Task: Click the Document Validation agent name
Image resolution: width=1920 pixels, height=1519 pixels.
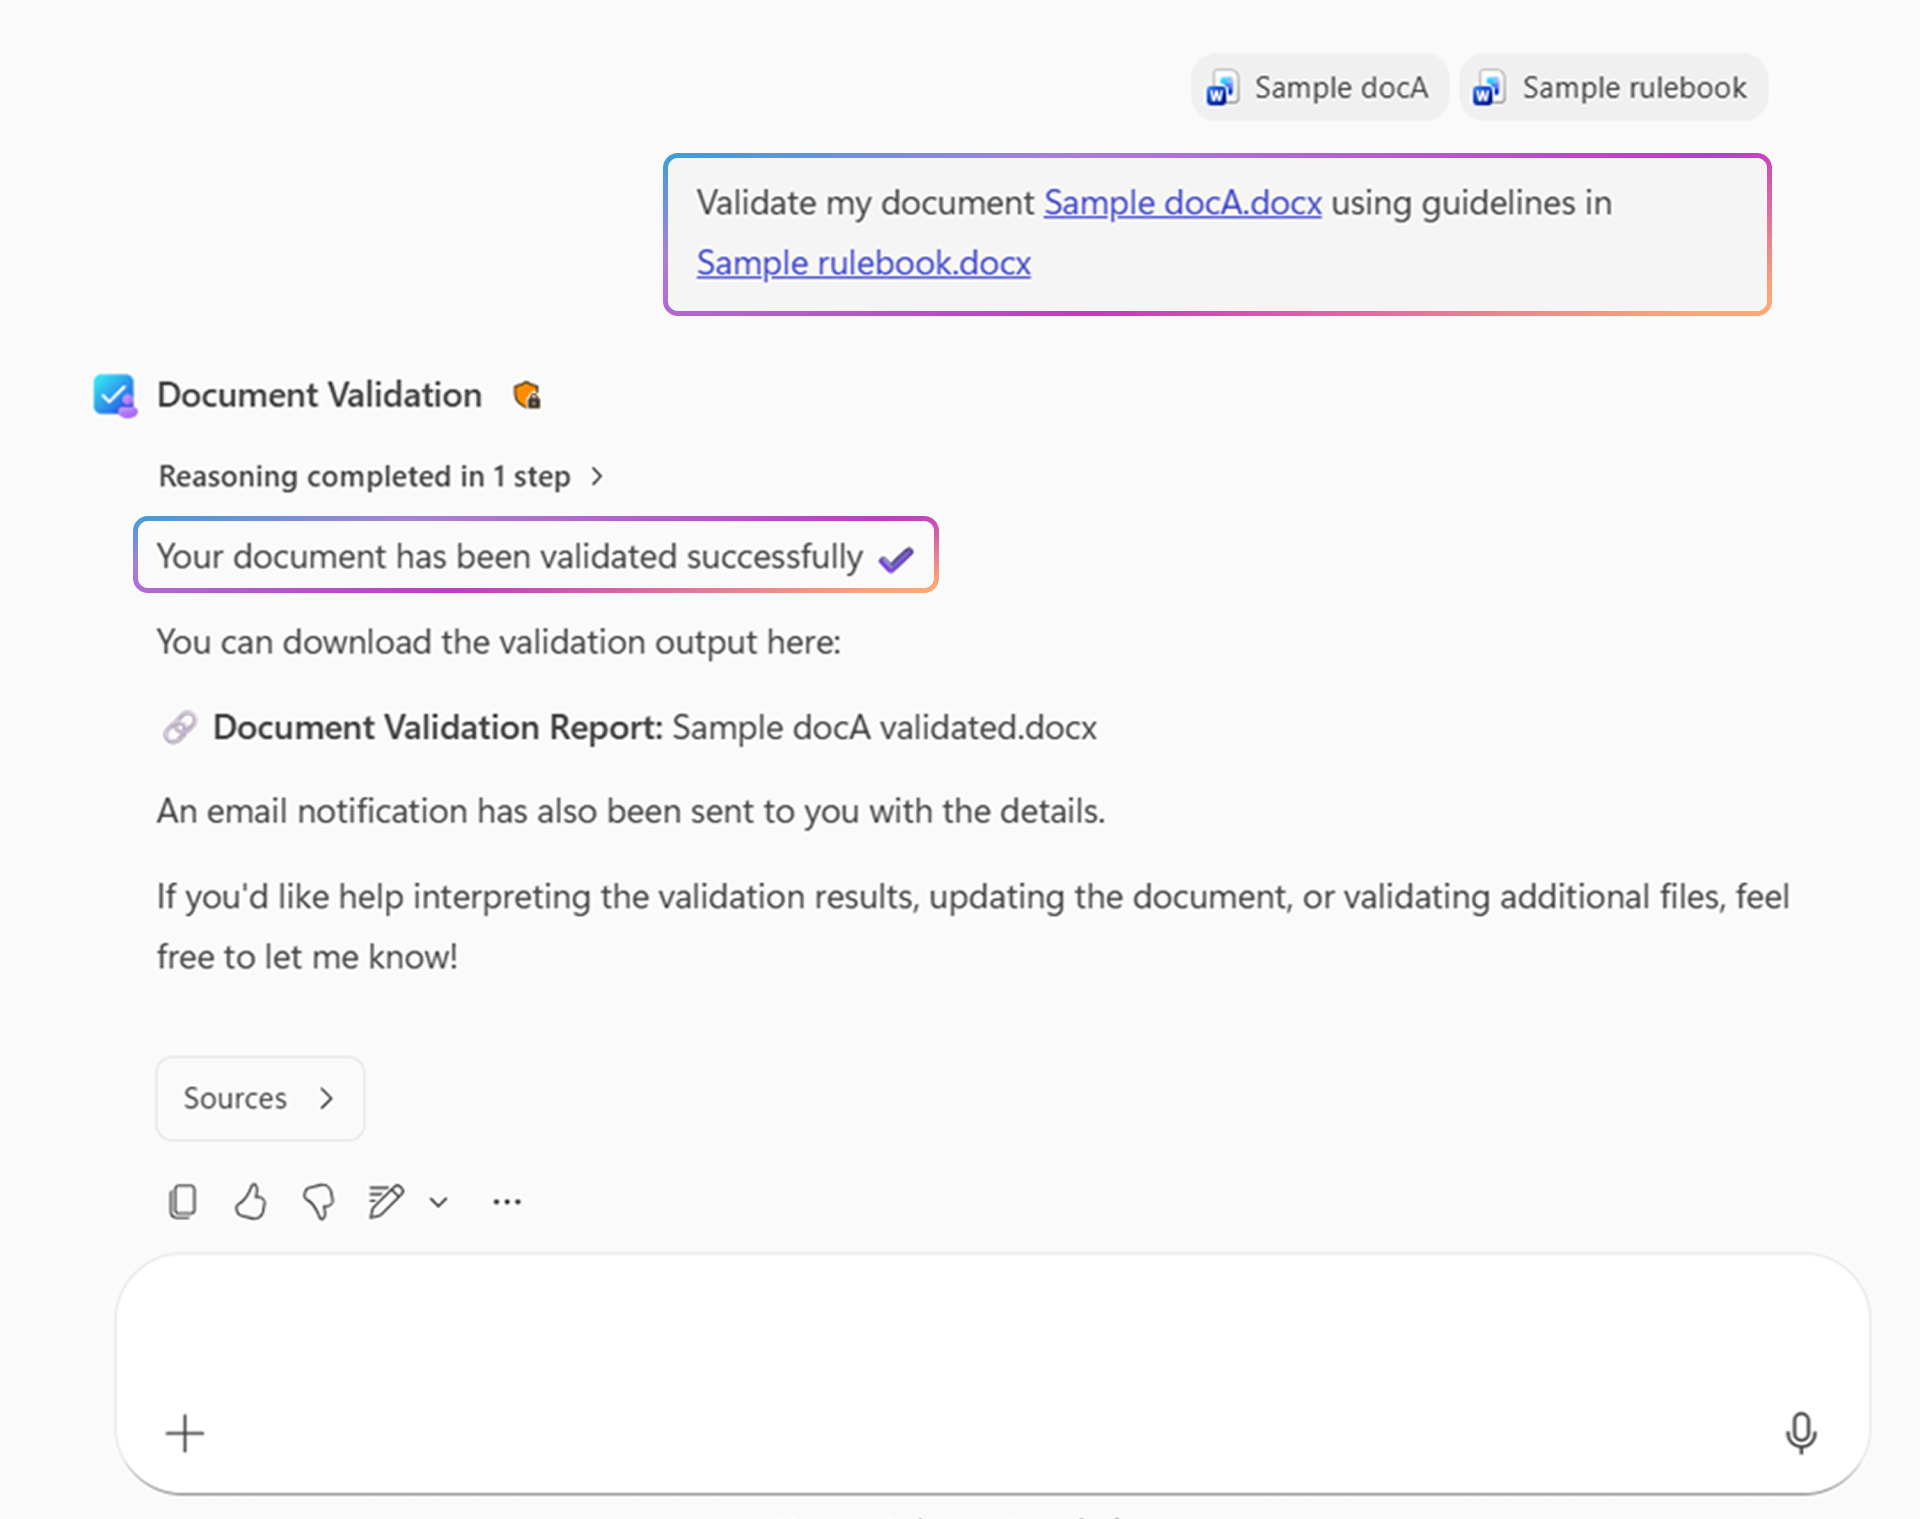Action: tap(319, 395)
